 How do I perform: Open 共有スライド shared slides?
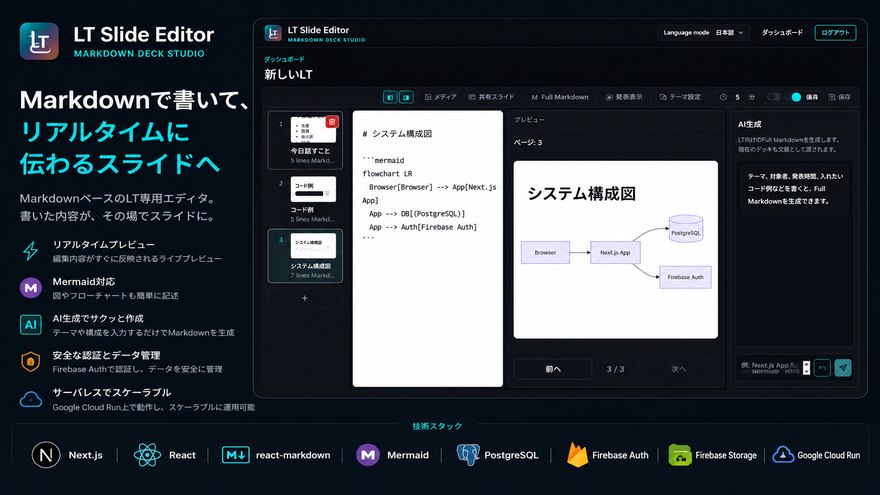(492, 97)
